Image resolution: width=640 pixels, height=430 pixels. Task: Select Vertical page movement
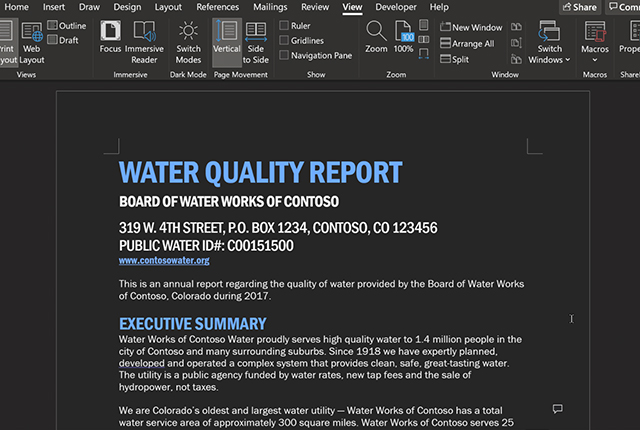point(227,38)
